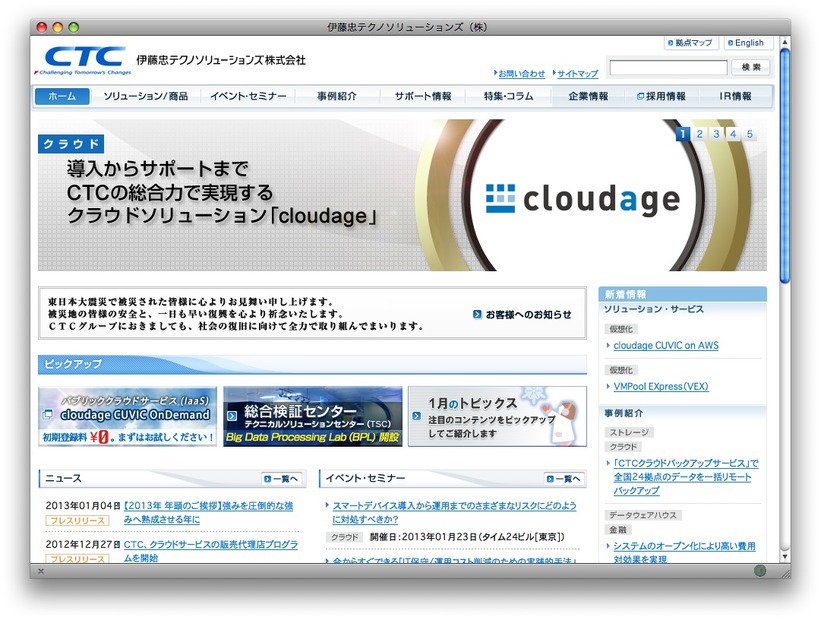Click the vertical scrollbar thumb
The height and width of the screenshot is (620, 821).
click(784, 165)
